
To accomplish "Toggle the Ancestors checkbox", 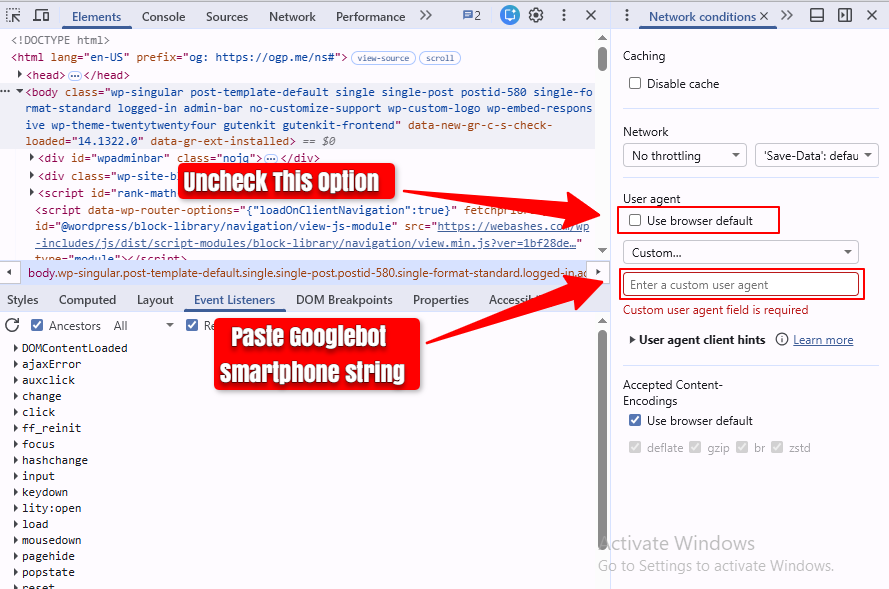I will pyautogui.click(x=37, y=325).
